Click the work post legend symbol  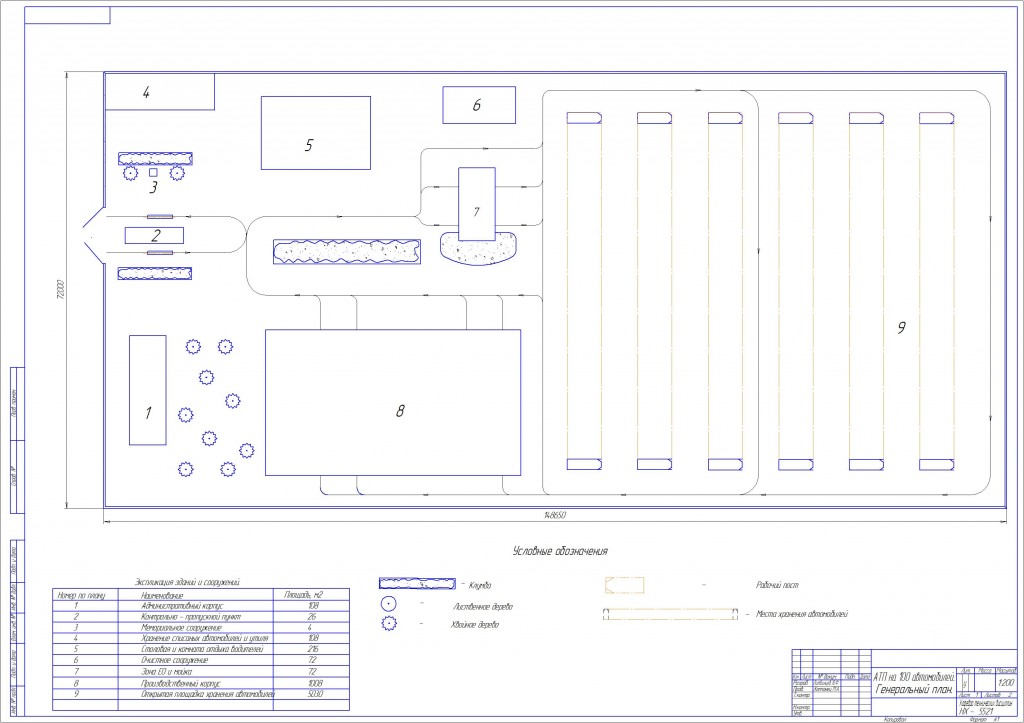[x=625, y=585]
